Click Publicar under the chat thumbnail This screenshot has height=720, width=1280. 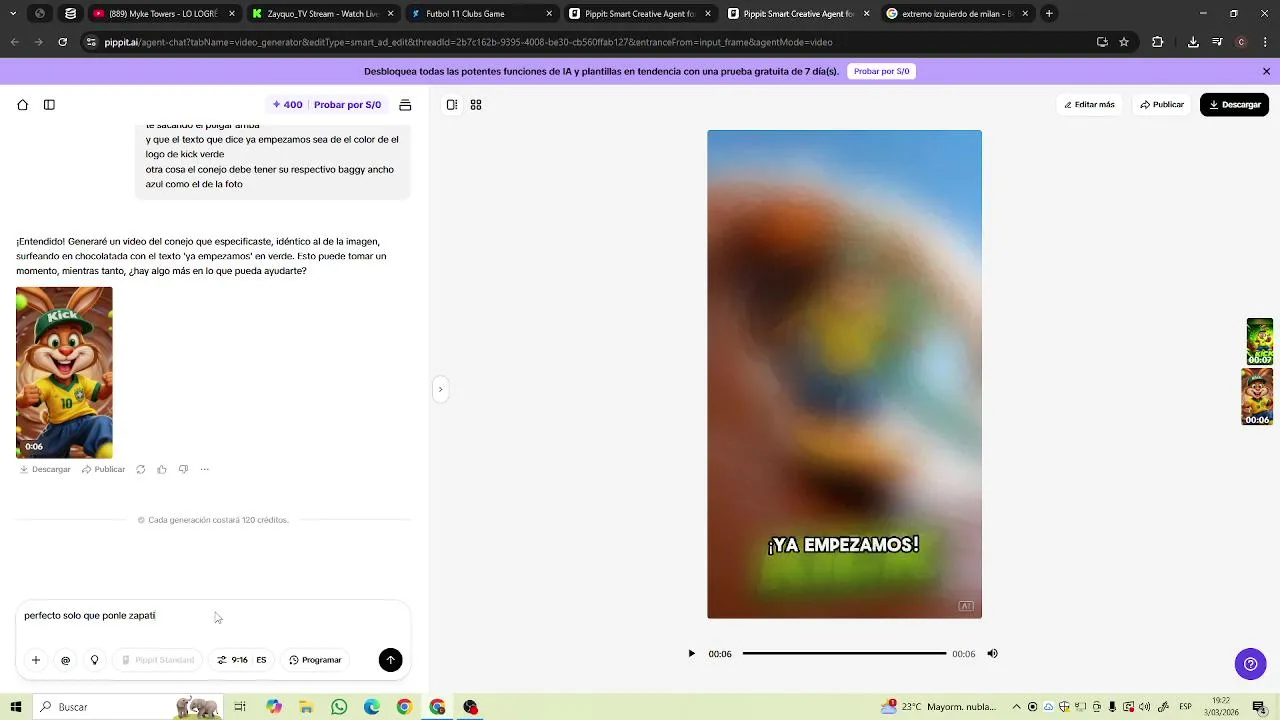[x=103, y=469]
